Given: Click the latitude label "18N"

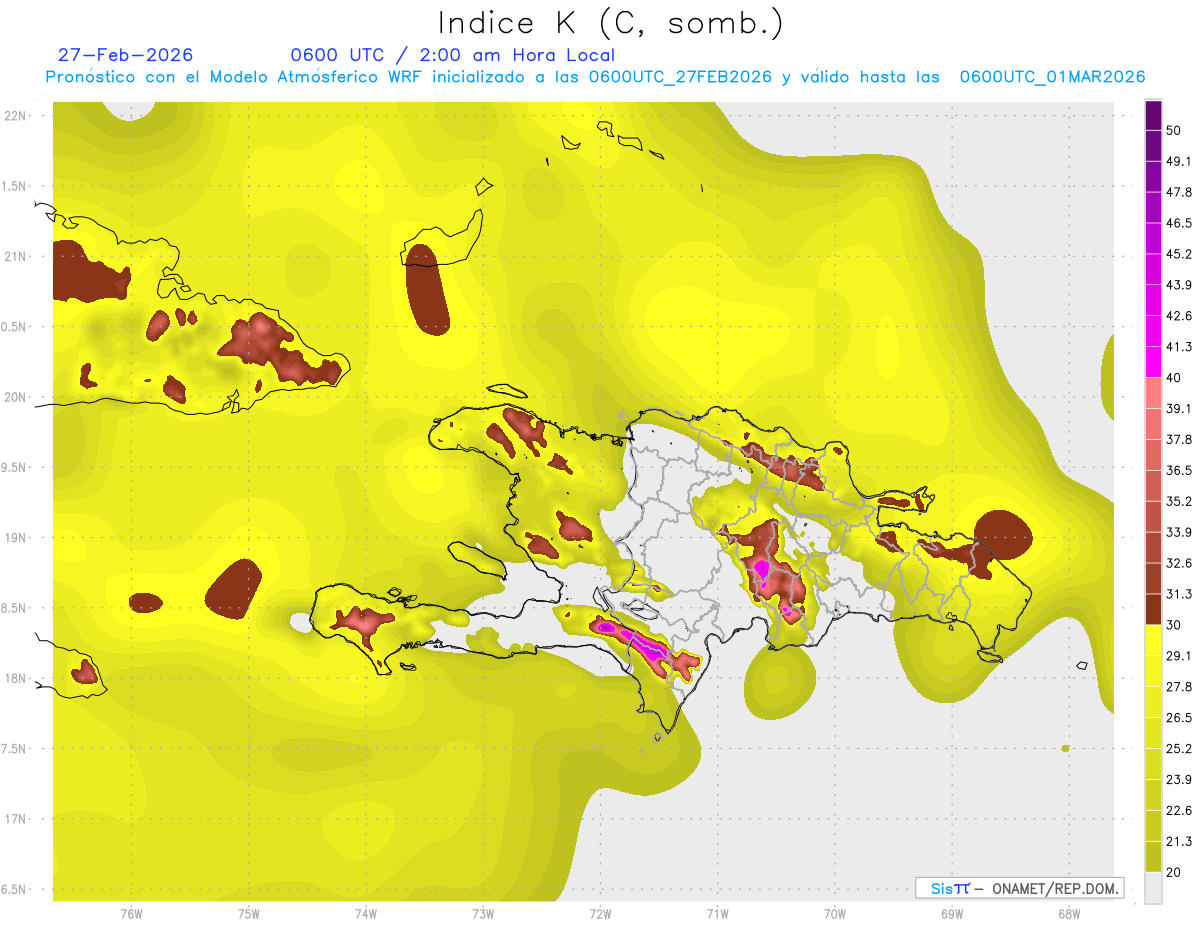Looking at the screenshot, I should [16, 678].
